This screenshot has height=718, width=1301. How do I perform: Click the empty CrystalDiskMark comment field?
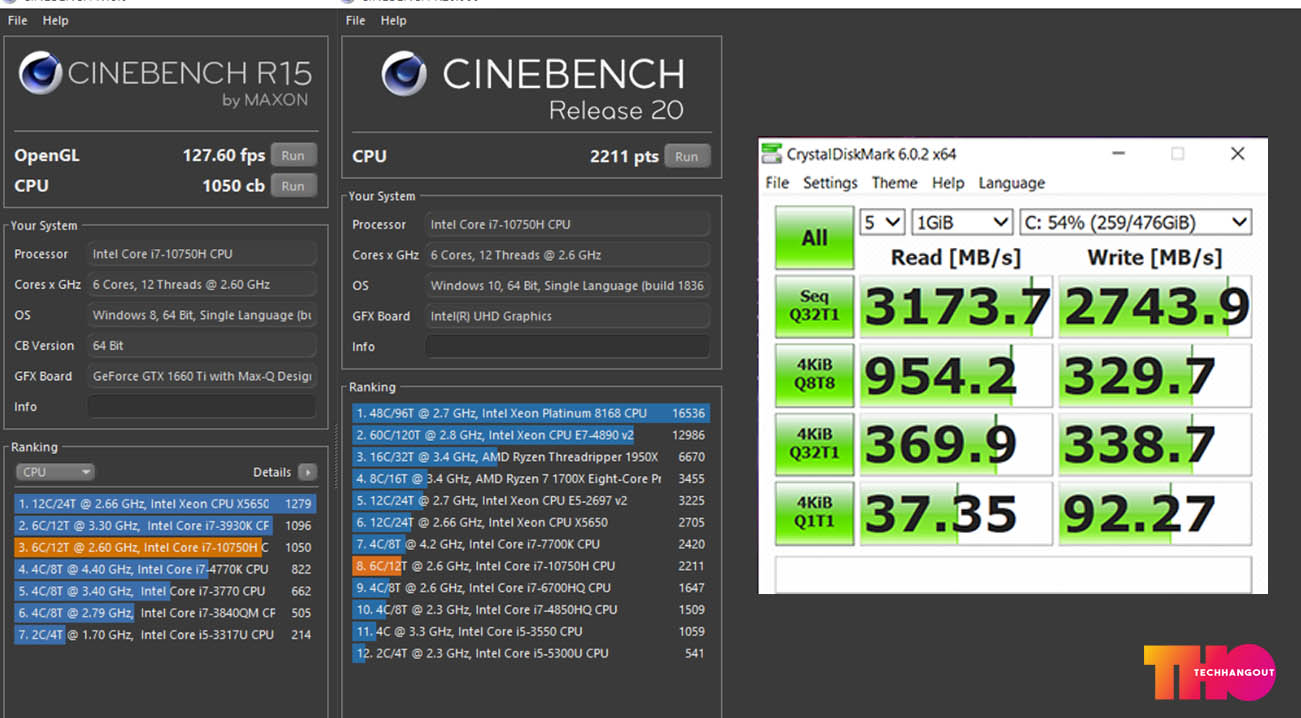[1013, 574]
